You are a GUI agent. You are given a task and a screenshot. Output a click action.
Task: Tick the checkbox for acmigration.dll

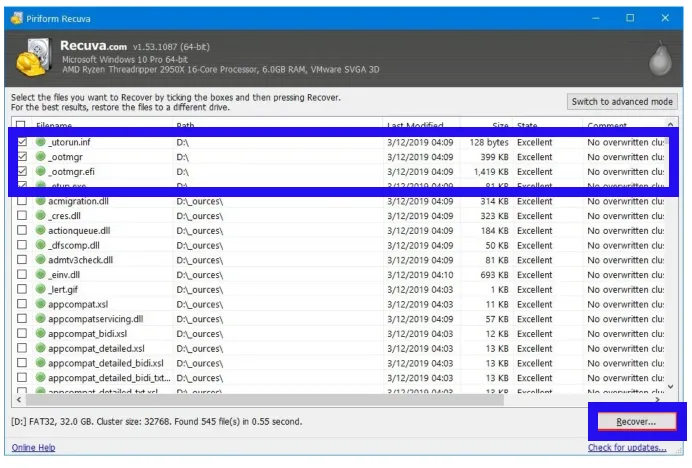tap(22, 201)
